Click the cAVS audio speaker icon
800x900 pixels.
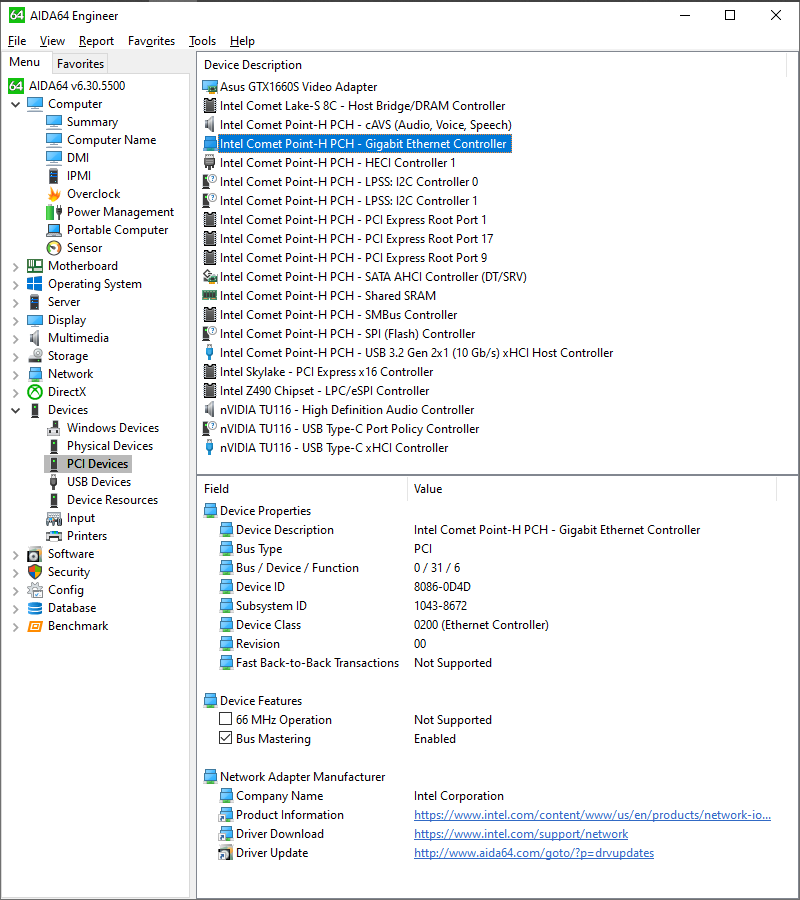pyautogui.click(x=210, y=125)
